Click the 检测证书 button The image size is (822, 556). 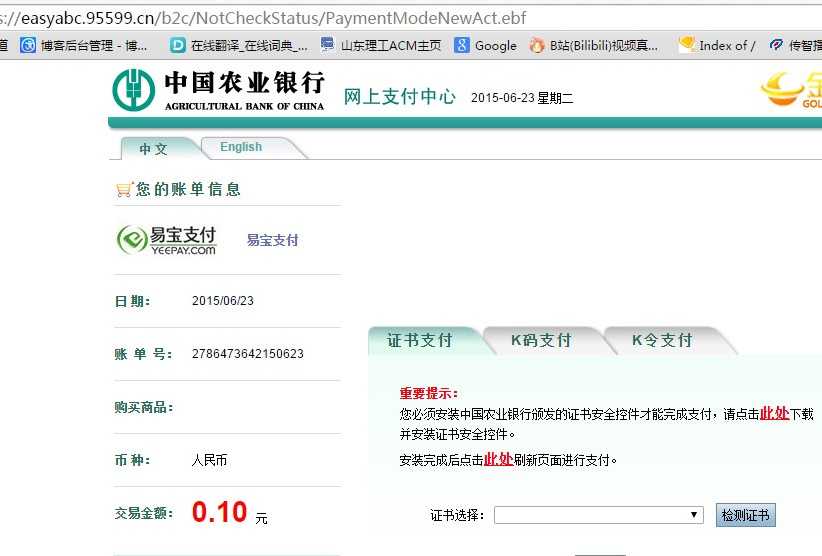[x=745, y=515]
